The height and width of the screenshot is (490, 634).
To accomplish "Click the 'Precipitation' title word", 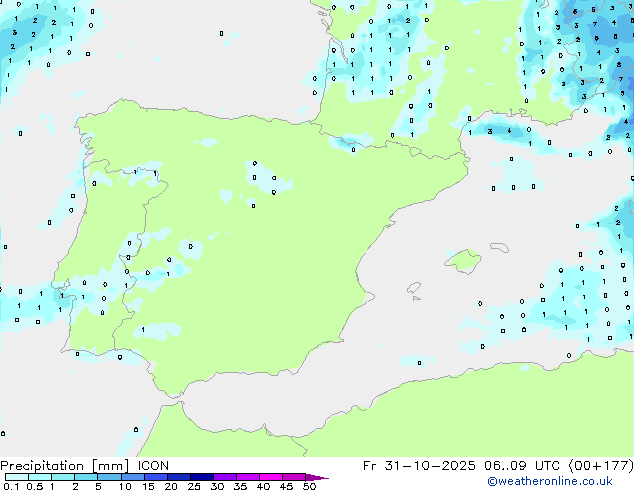I will click(x=42, y=466).
